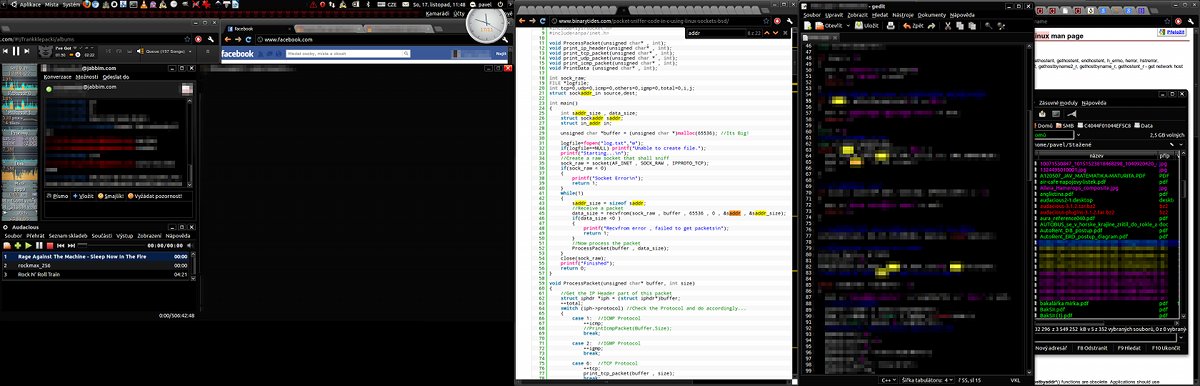Open Hledat menu in gedit
Screen dimensions: 1200x386
tap(880, 15)
